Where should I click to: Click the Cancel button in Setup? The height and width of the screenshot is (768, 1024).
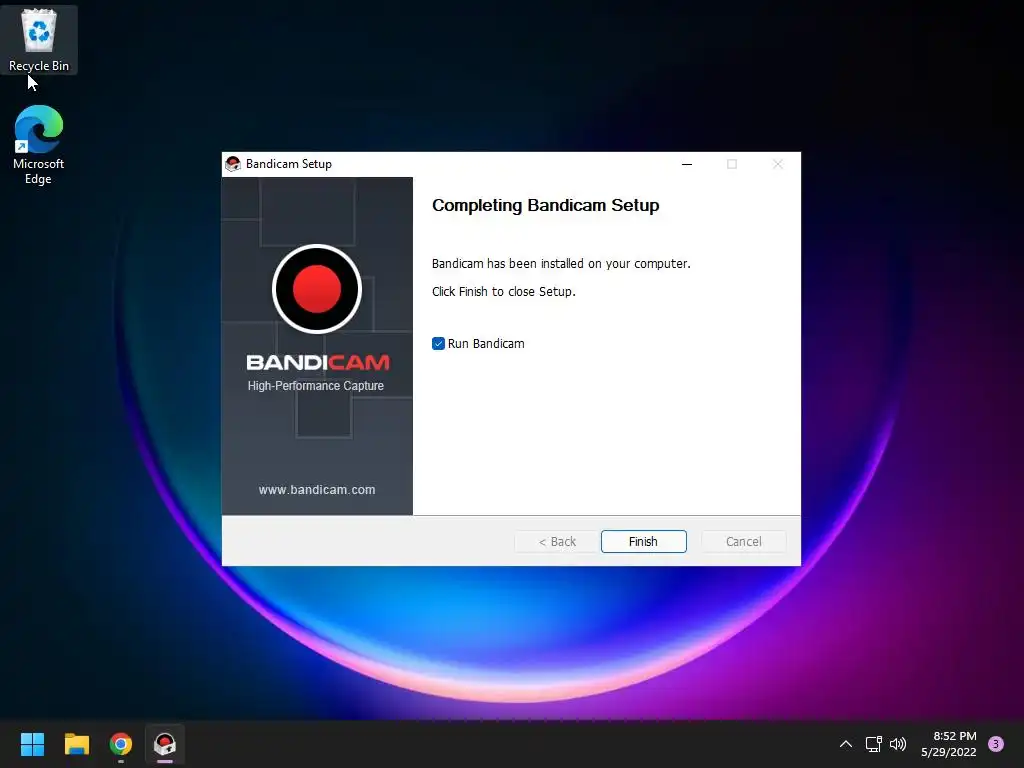[743, 541]
